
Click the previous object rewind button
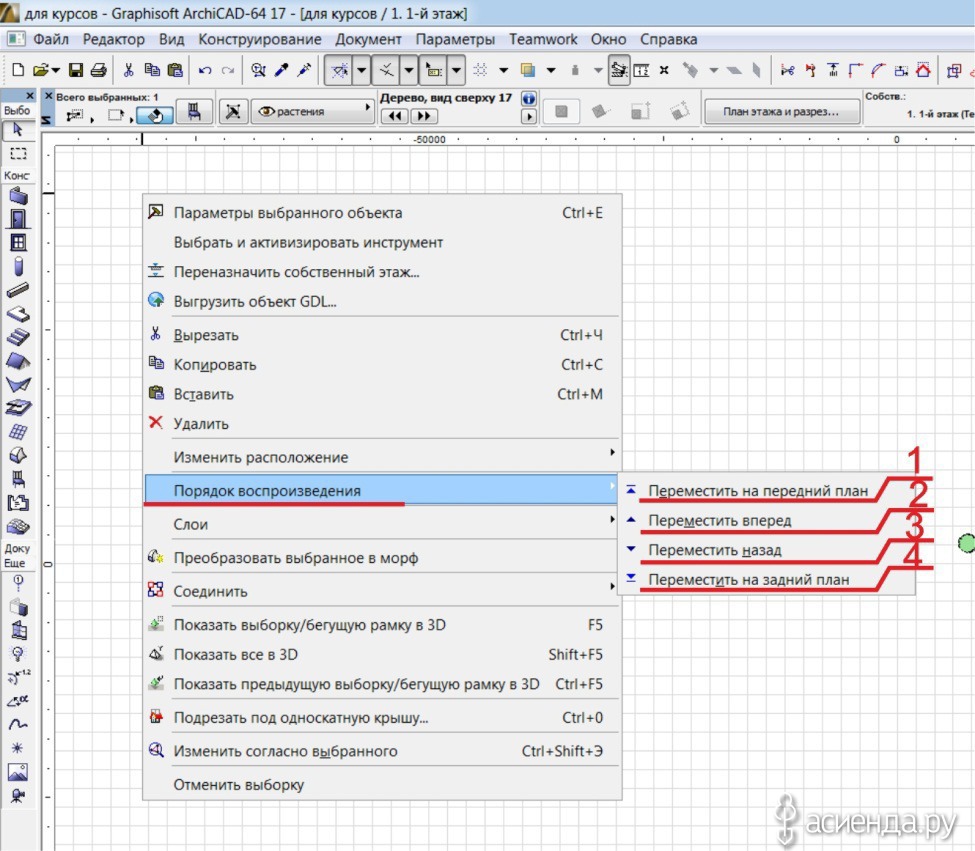395,116
